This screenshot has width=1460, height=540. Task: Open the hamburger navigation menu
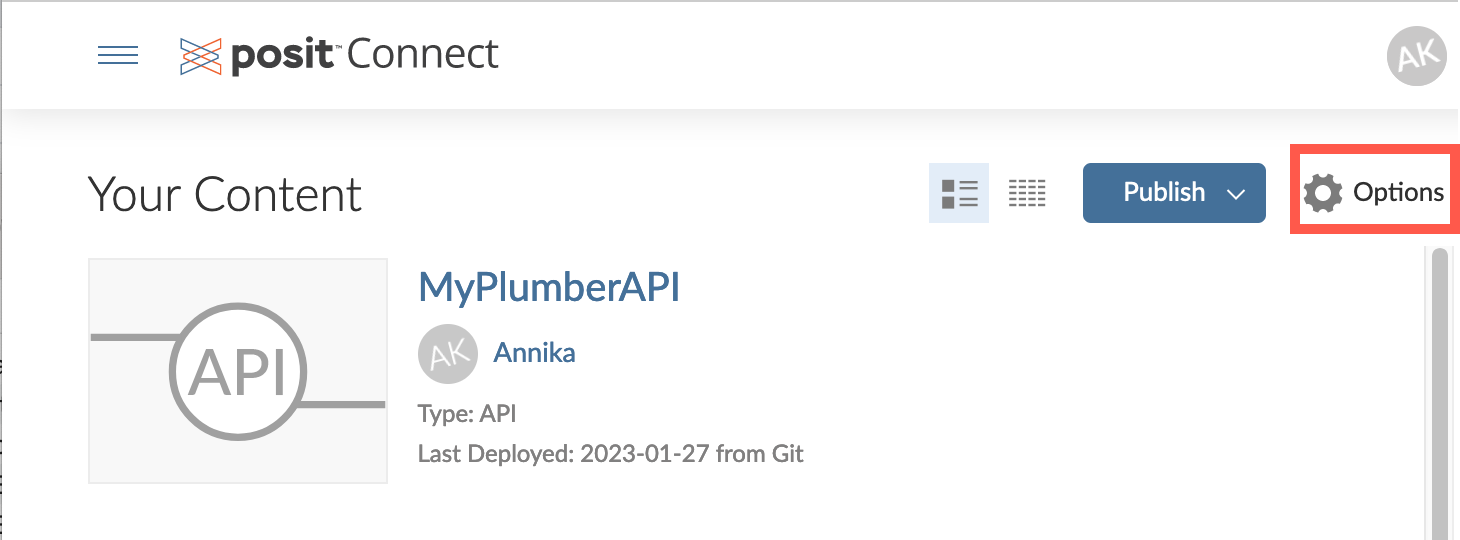(x=117, y=55)
